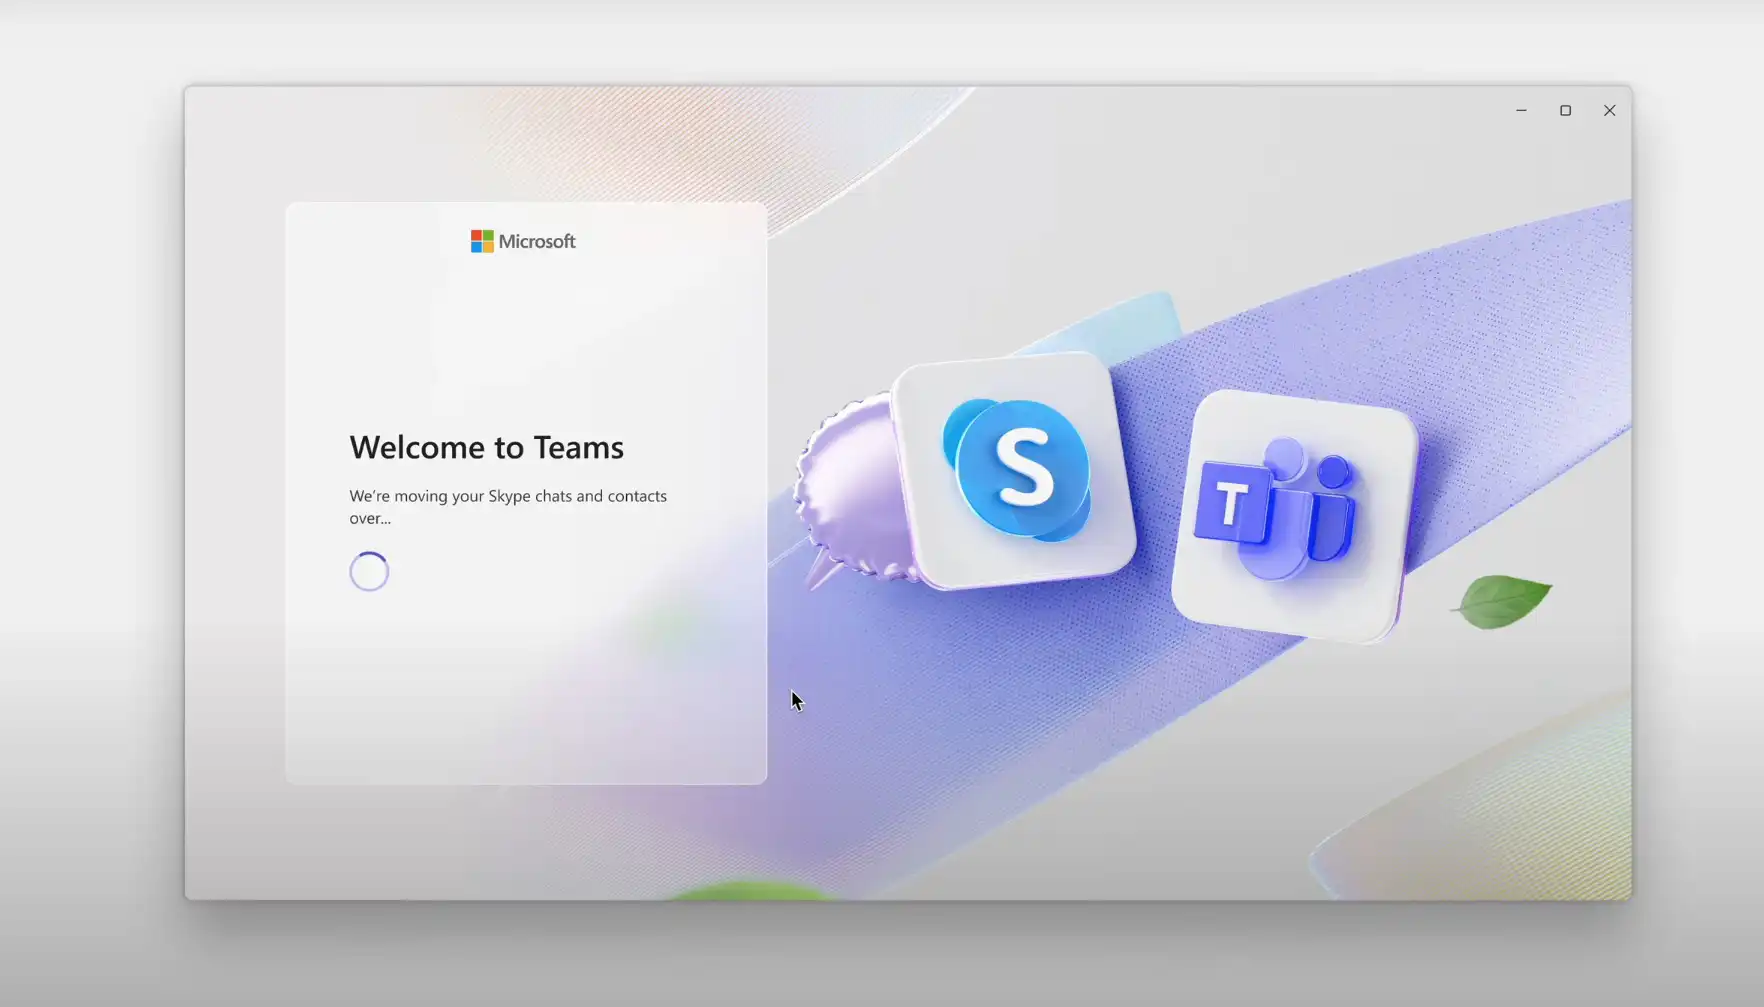Image resolution: width=1764 pixels, height=1007 pixels.
Task: Click the green leaf graphic
Action: click(x=1502, y=601)
